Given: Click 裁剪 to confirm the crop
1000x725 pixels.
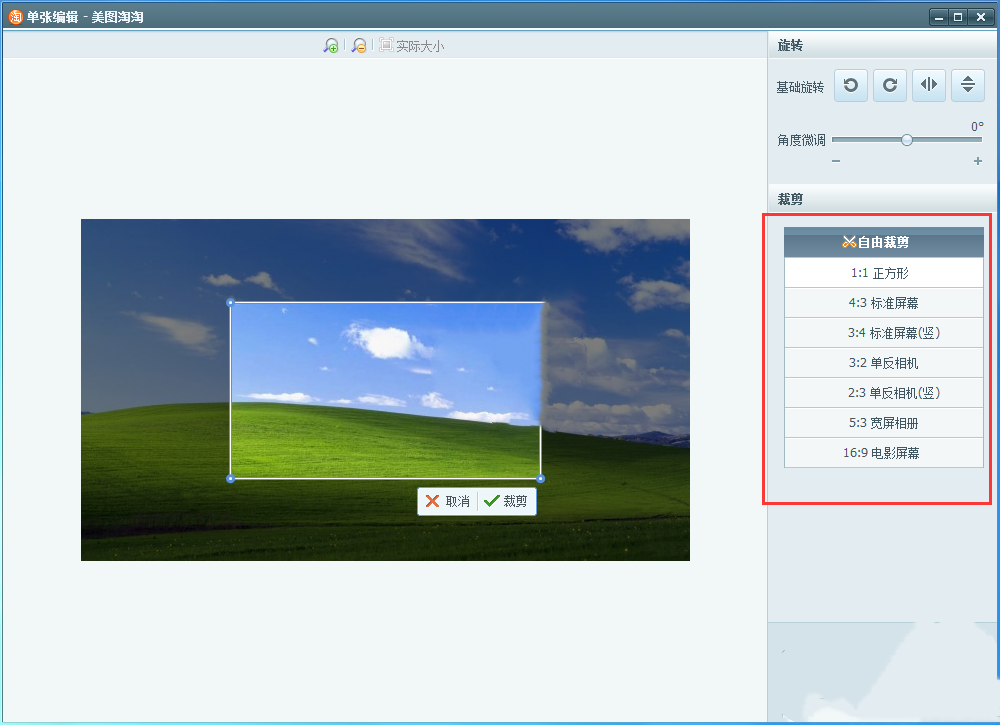Looking at the screenshot, I should 506,501.
